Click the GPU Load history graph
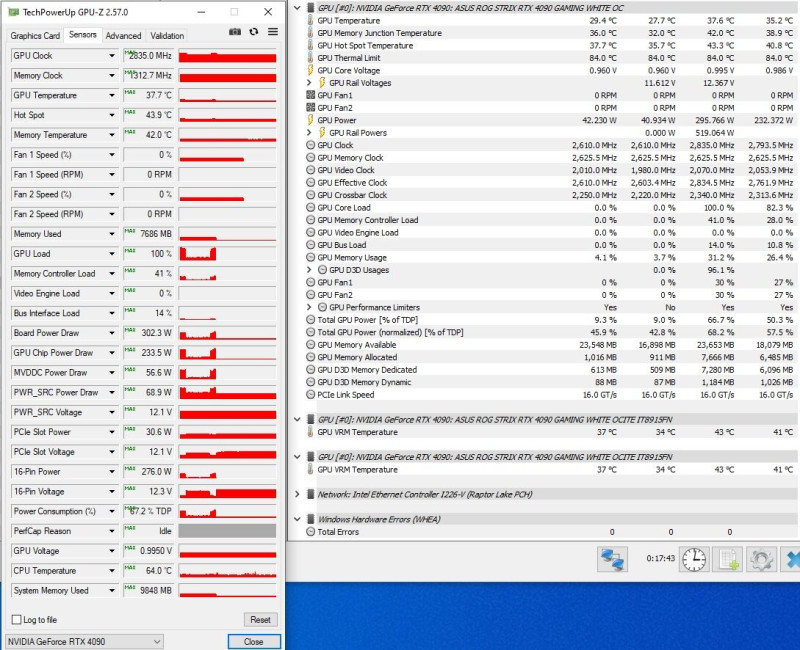Screen dimensions: 800x650 coord(228,254)
